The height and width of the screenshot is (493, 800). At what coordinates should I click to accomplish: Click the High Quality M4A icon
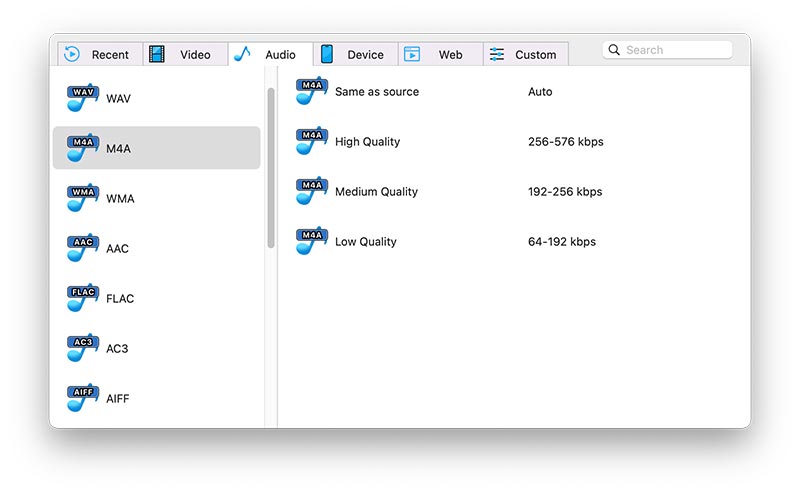pyautogui.click(x=312, y=141)
